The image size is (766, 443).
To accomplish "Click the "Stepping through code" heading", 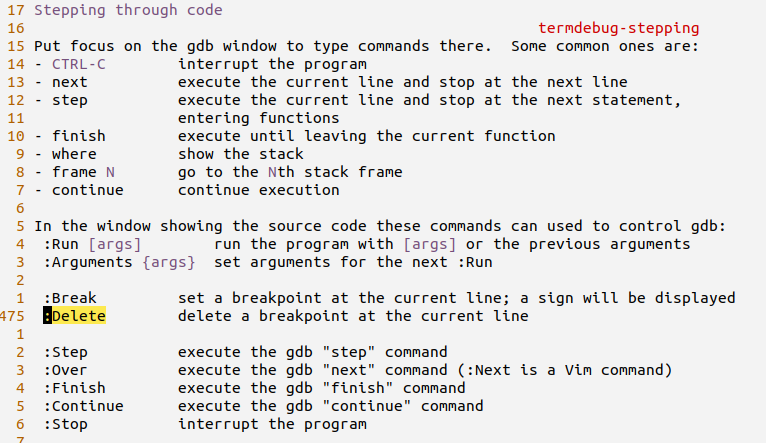I will point(128,10).
